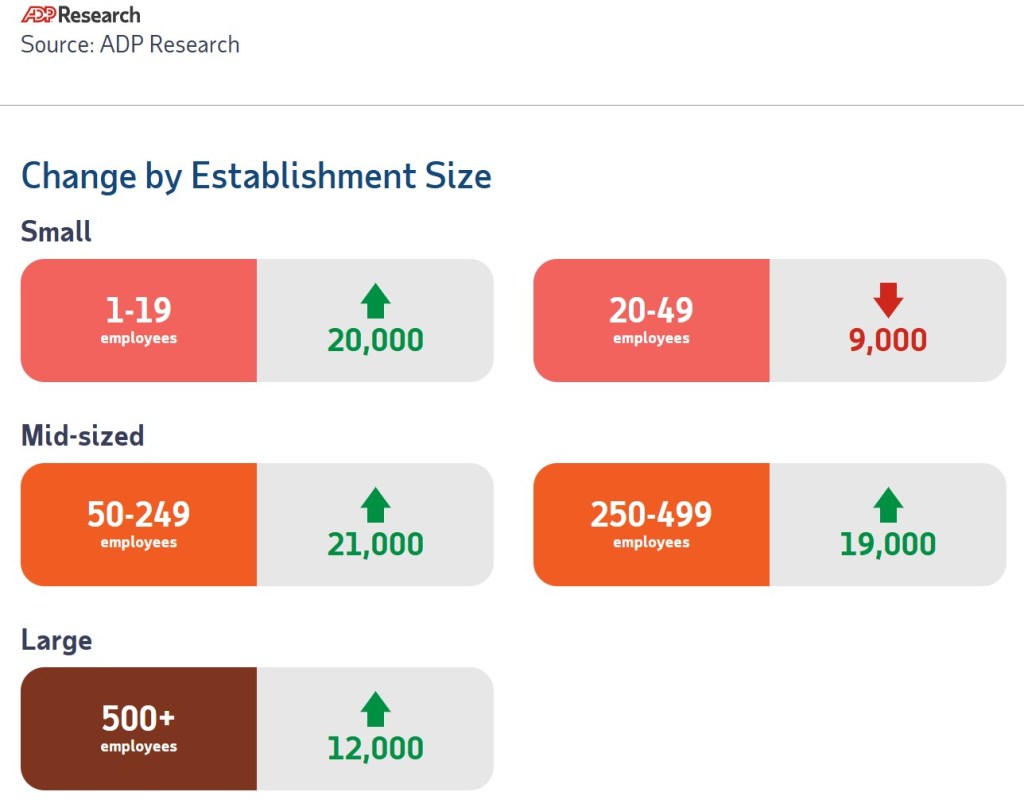Click the Change by Establishment Size heading
The width and height of the screenshot is (1024, 811).
(x=256, y=176)
